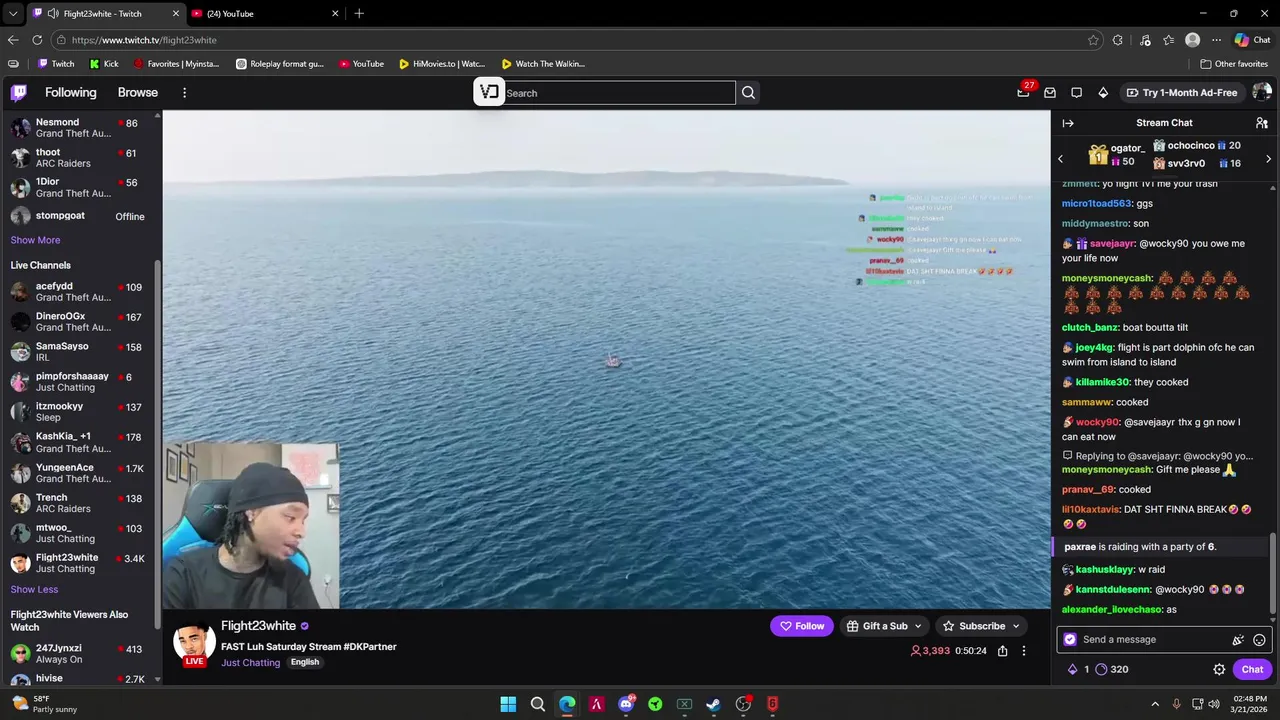This screenshot has height=720, width=1280.
Task: Open the Twitch user avatar menu
Action: click(1262, 92)
